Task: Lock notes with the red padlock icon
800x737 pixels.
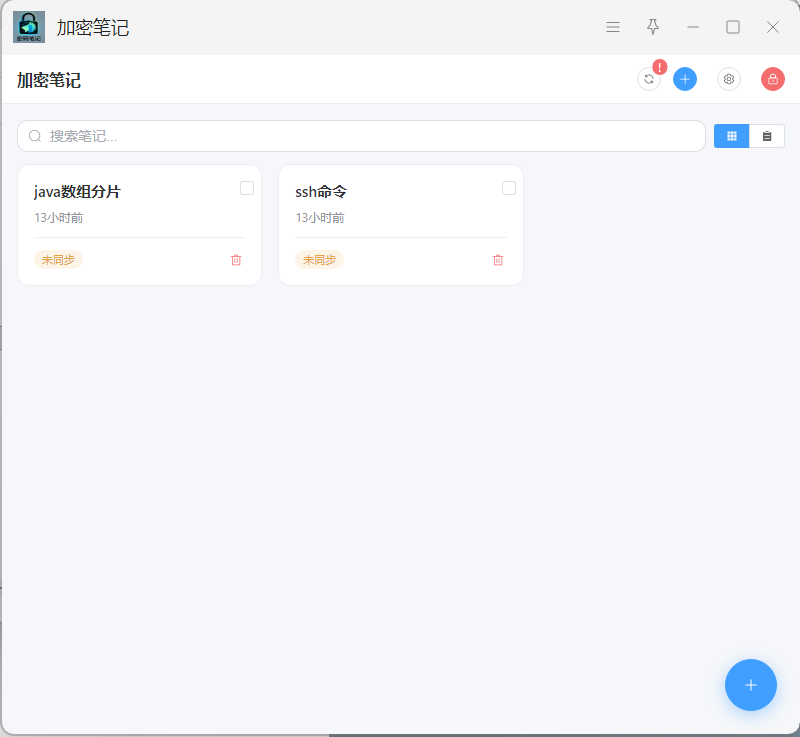Action: pyautogui.click(x=772, y=79)
